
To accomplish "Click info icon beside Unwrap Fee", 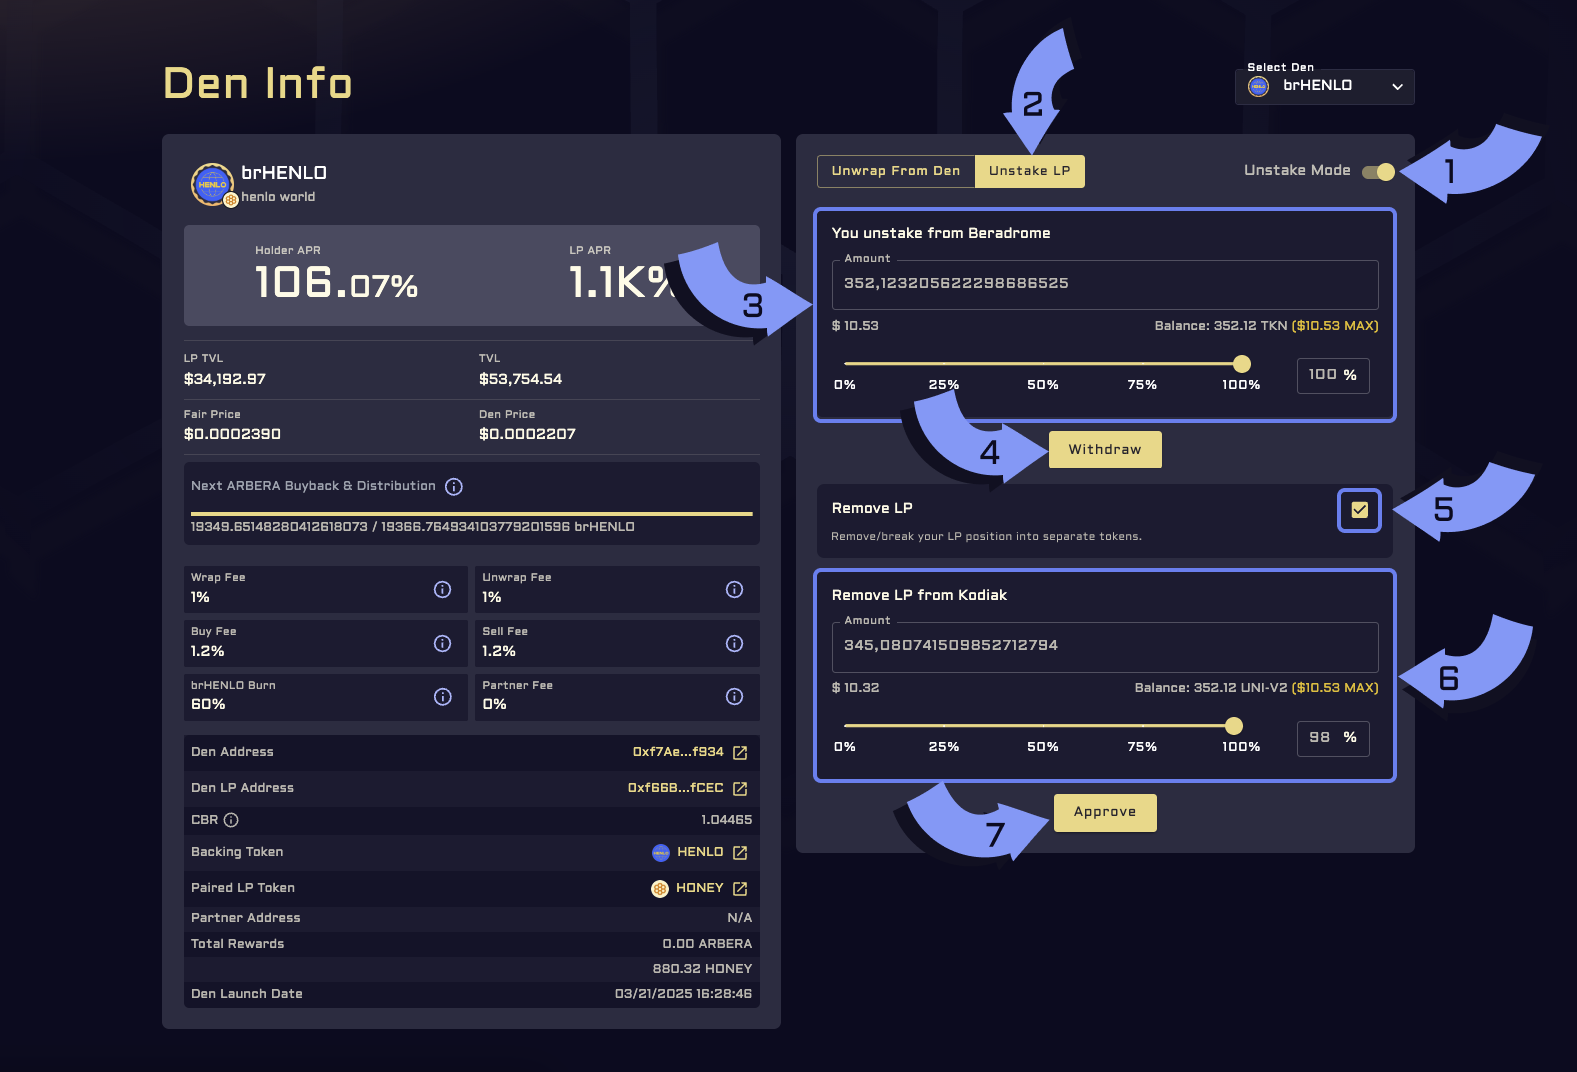I will pos(734,589).
